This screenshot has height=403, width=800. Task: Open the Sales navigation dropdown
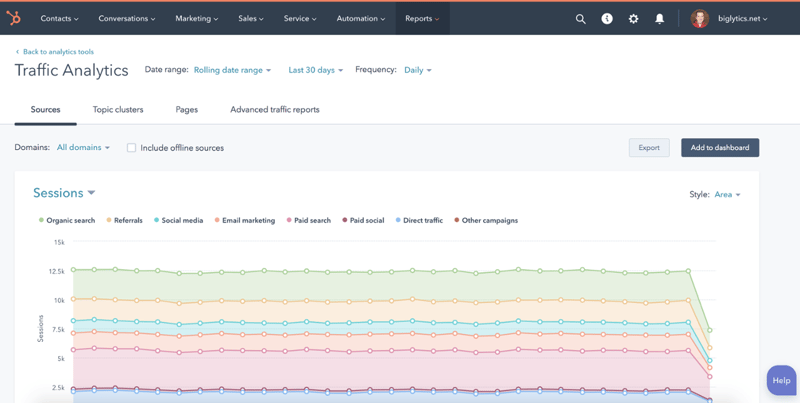pos(251,19)
